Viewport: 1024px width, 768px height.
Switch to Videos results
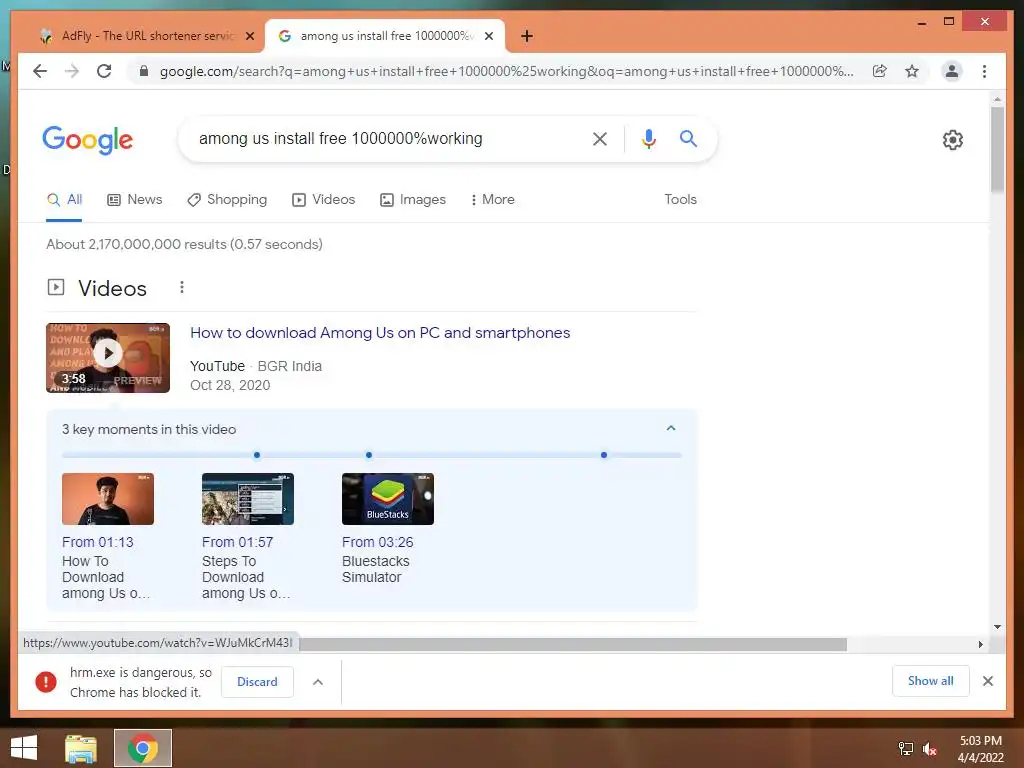(323, 200)
